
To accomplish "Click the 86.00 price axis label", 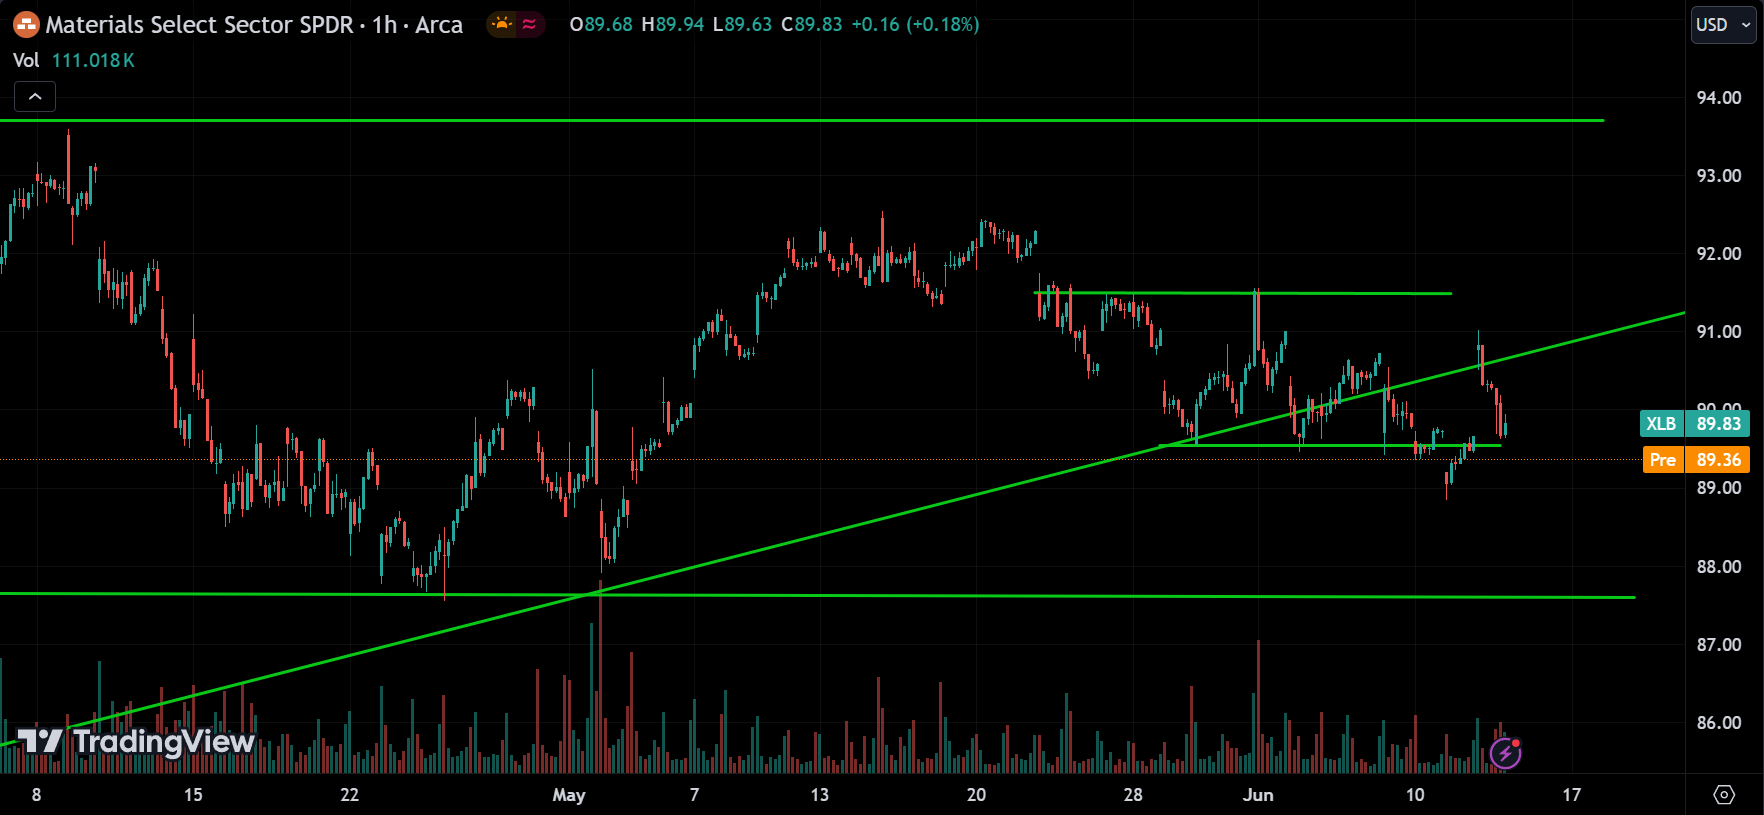I will click(1719, 722).
